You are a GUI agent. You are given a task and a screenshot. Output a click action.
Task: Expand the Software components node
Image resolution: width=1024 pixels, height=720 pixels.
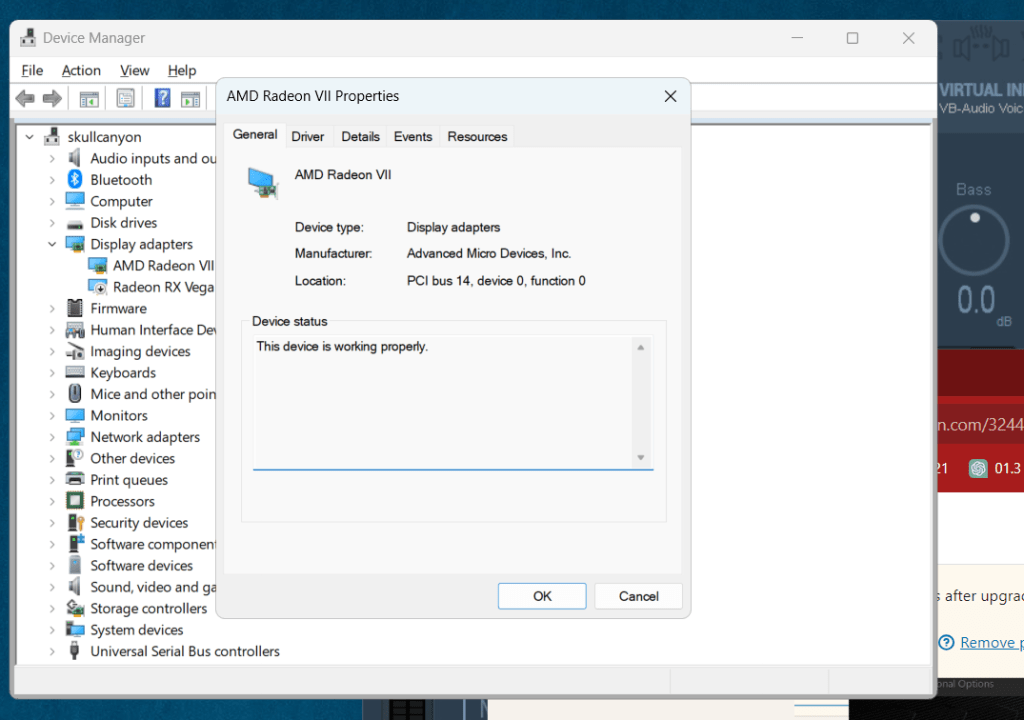pos(52,544)
